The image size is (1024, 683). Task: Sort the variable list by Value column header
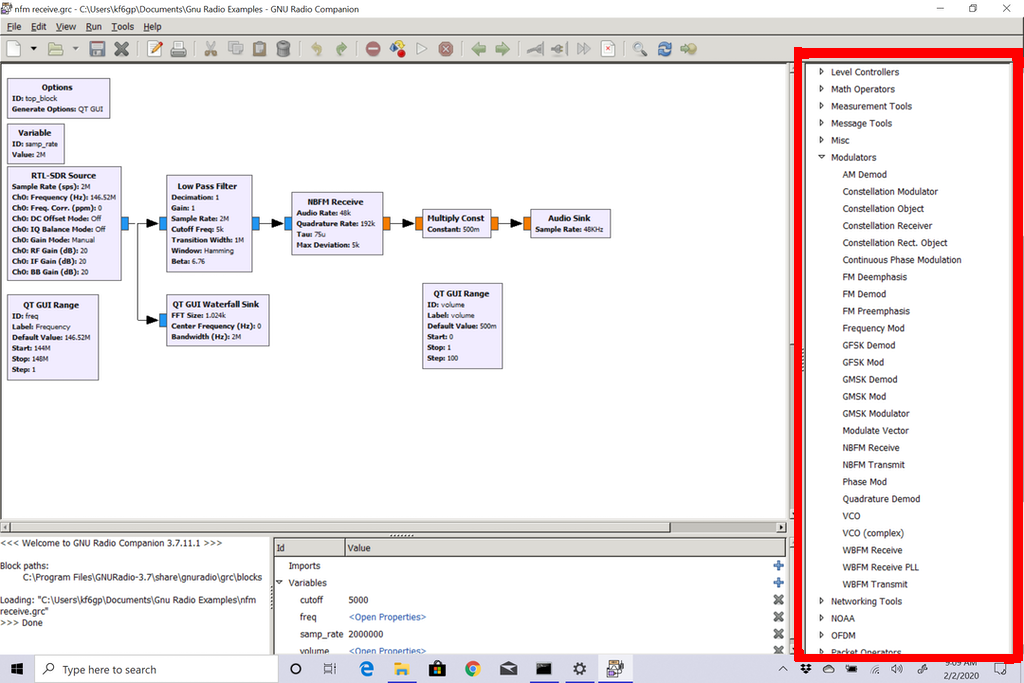click(x=565, y=548)
